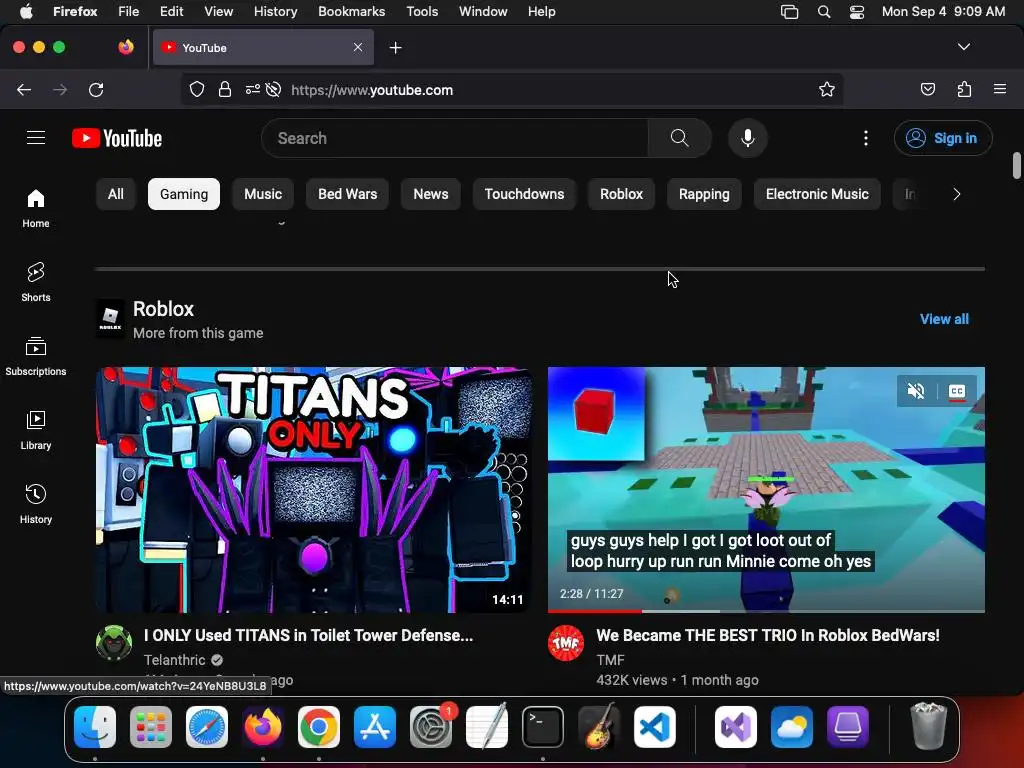Image resolution: width=1024 pixels, height=768 pixels.
Task: Select the Rapping chip
Action: pyautogui.click(x=704, y=194)
